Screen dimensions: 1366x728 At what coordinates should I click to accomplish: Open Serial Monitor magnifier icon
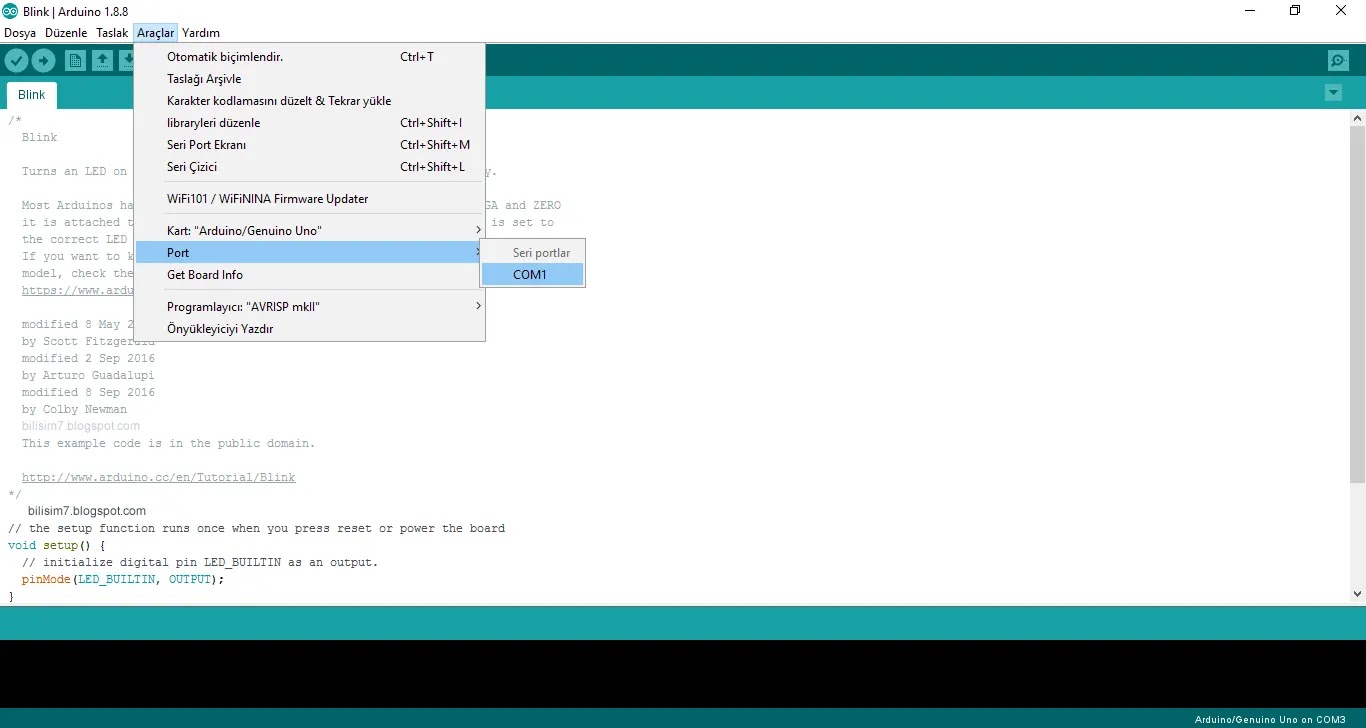tap(1338, 61)
